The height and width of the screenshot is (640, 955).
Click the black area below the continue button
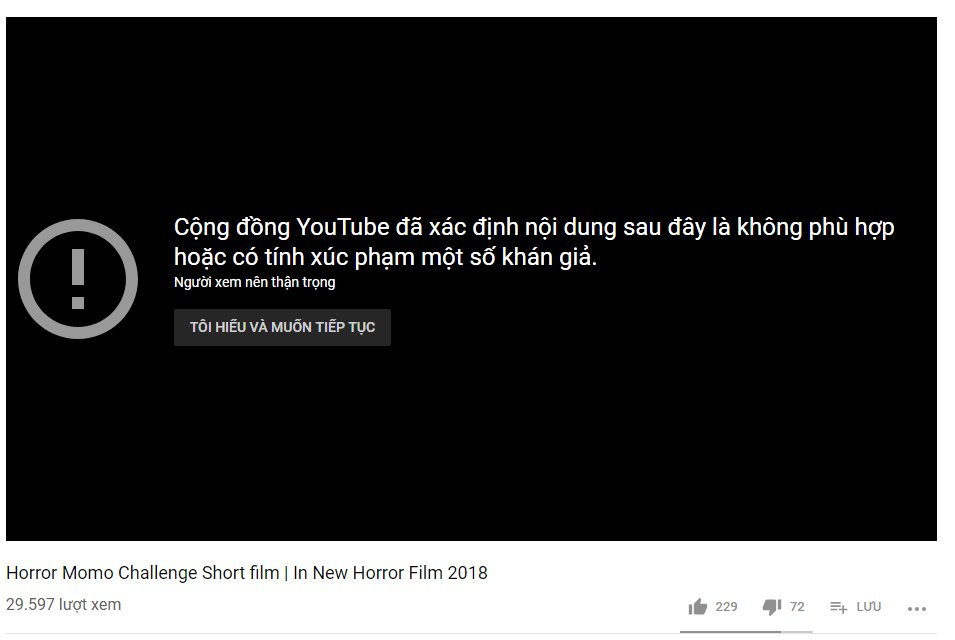point(471,445)
